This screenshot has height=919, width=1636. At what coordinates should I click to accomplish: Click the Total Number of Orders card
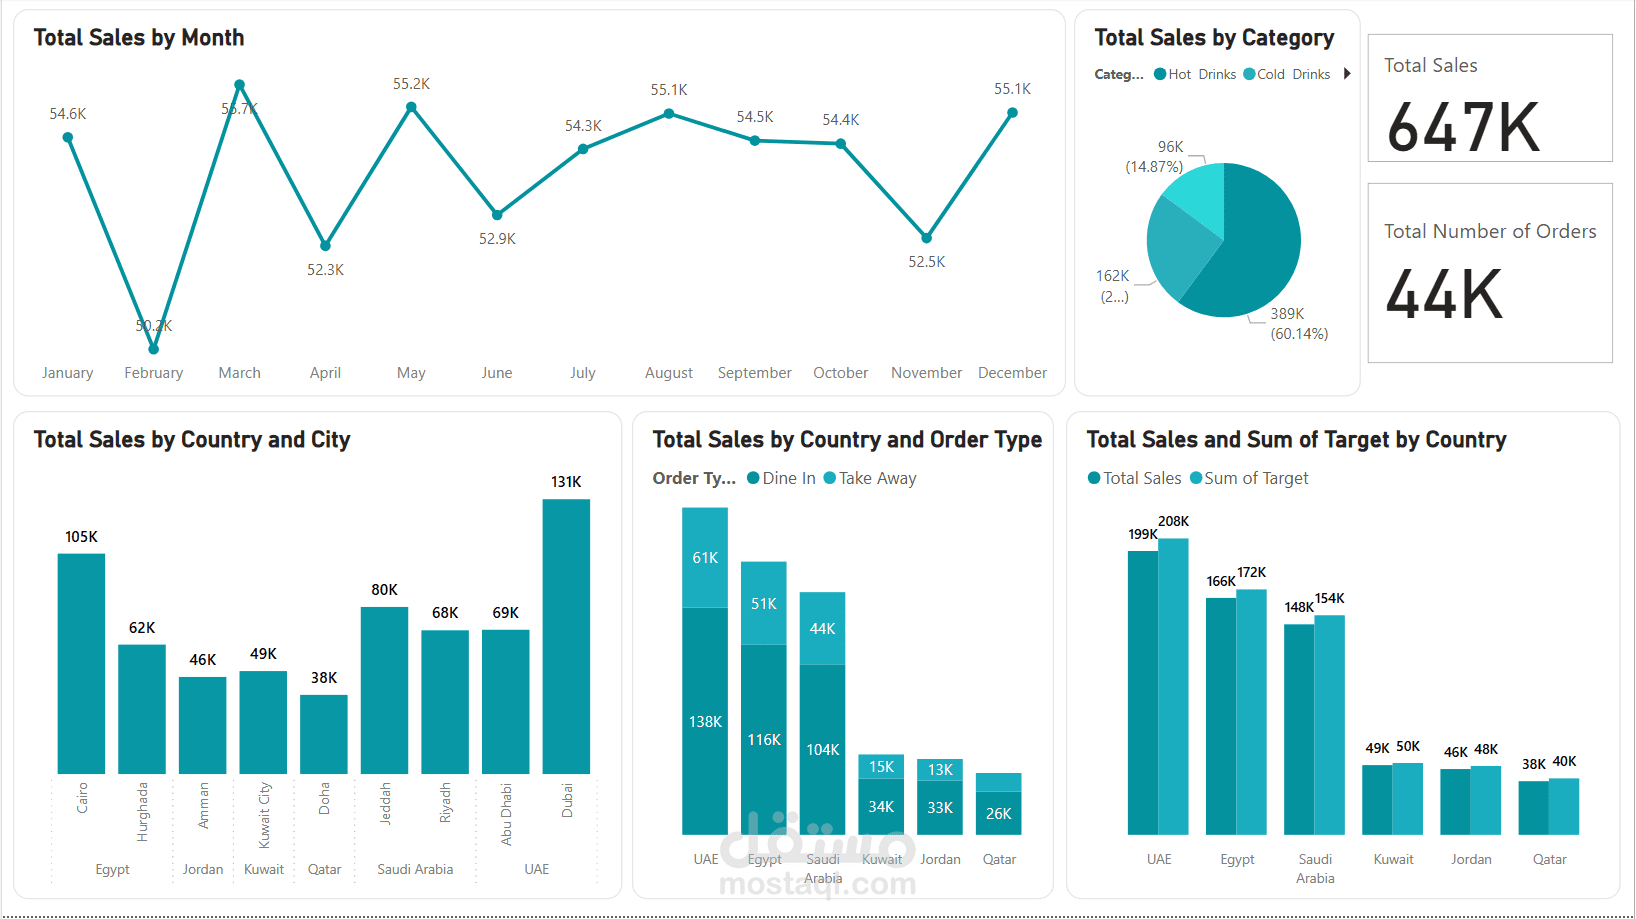pos(1489,273)
